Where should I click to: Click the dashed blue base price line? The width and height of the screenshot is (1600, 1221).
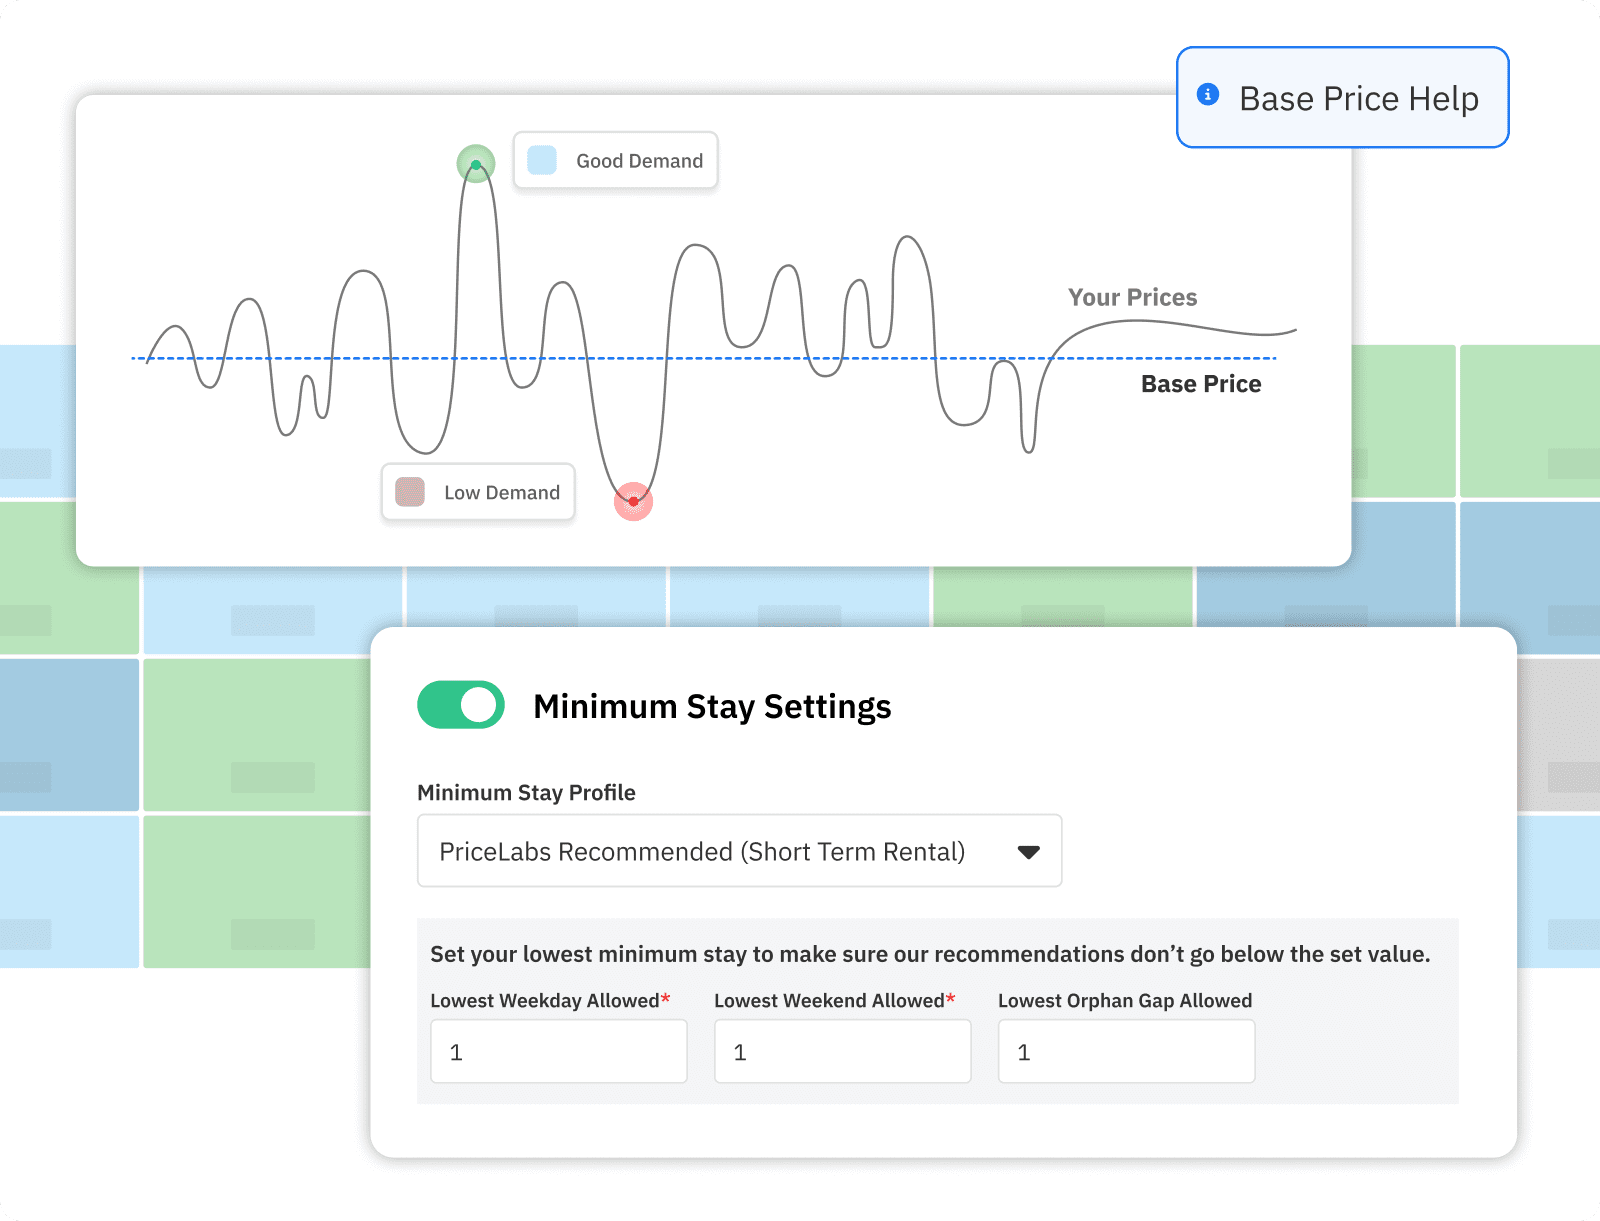760,358
